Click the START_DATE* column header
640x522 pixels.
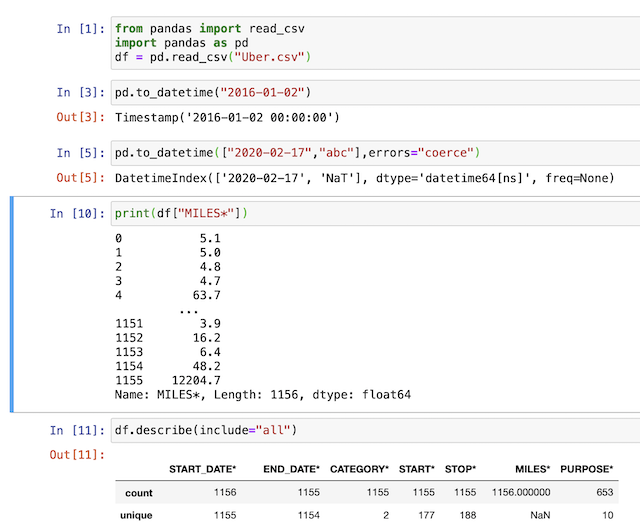tap(202, 469)
